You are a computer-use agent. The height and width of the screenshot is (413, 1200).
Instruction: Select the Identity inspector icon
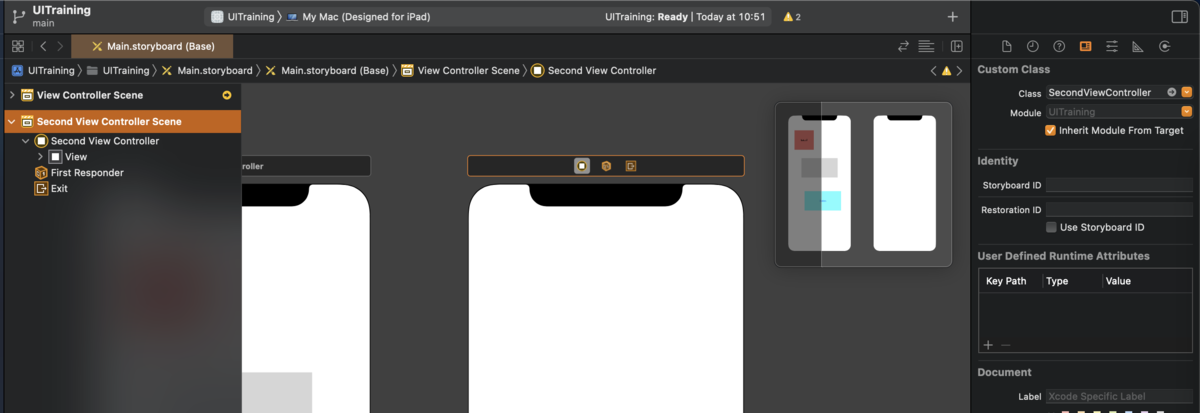[x=1085, y=46]
